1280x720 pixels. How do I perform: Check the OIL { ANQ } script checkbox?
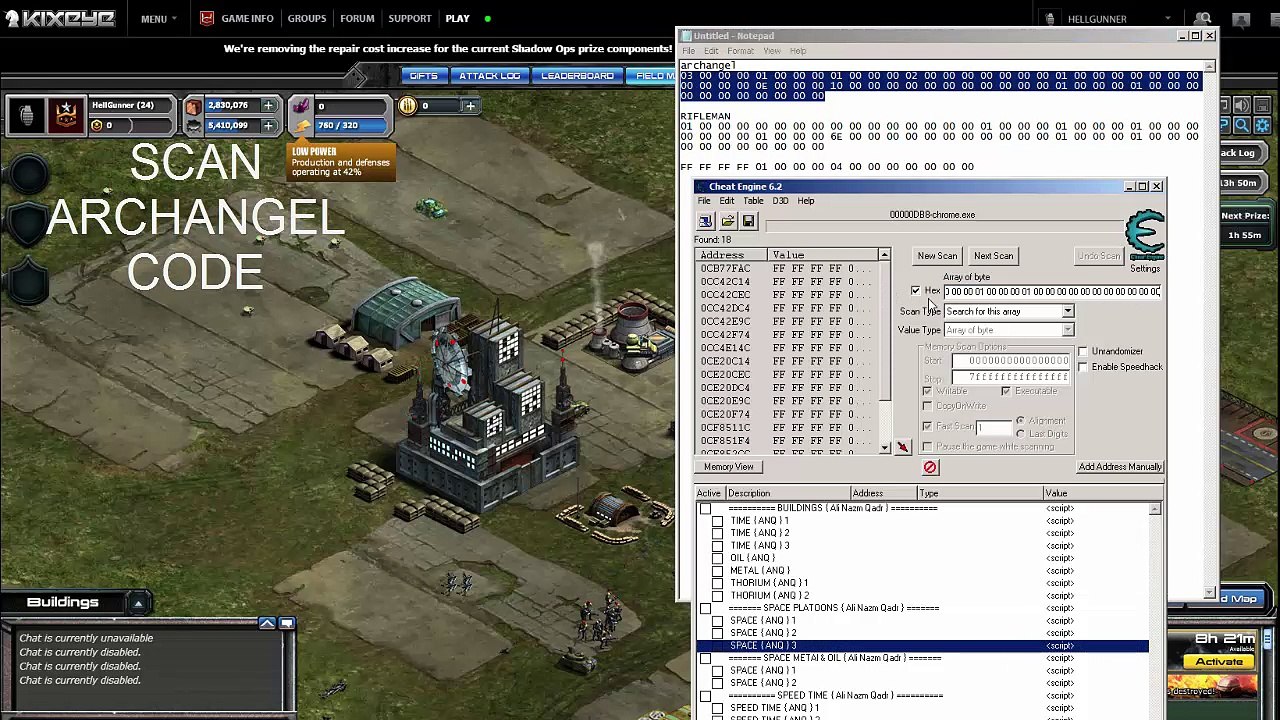point(717,558)
